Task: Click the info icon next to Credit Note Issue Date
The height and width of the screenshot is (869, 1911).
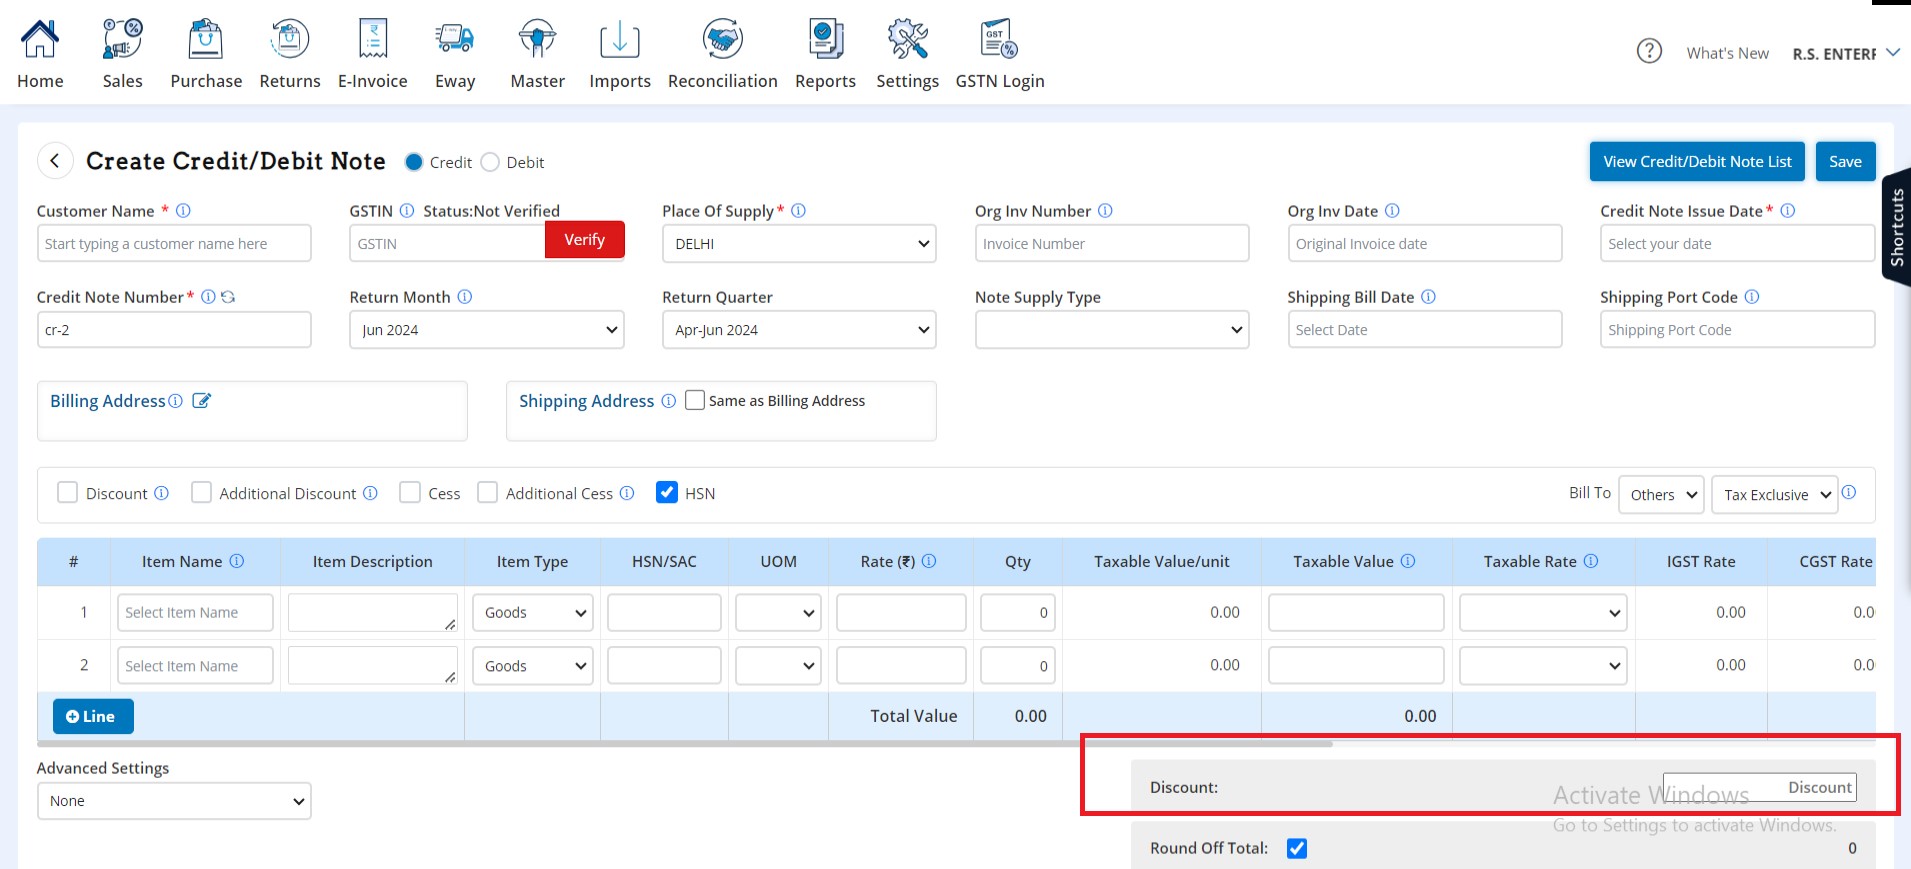Action: click(1788, 211)
